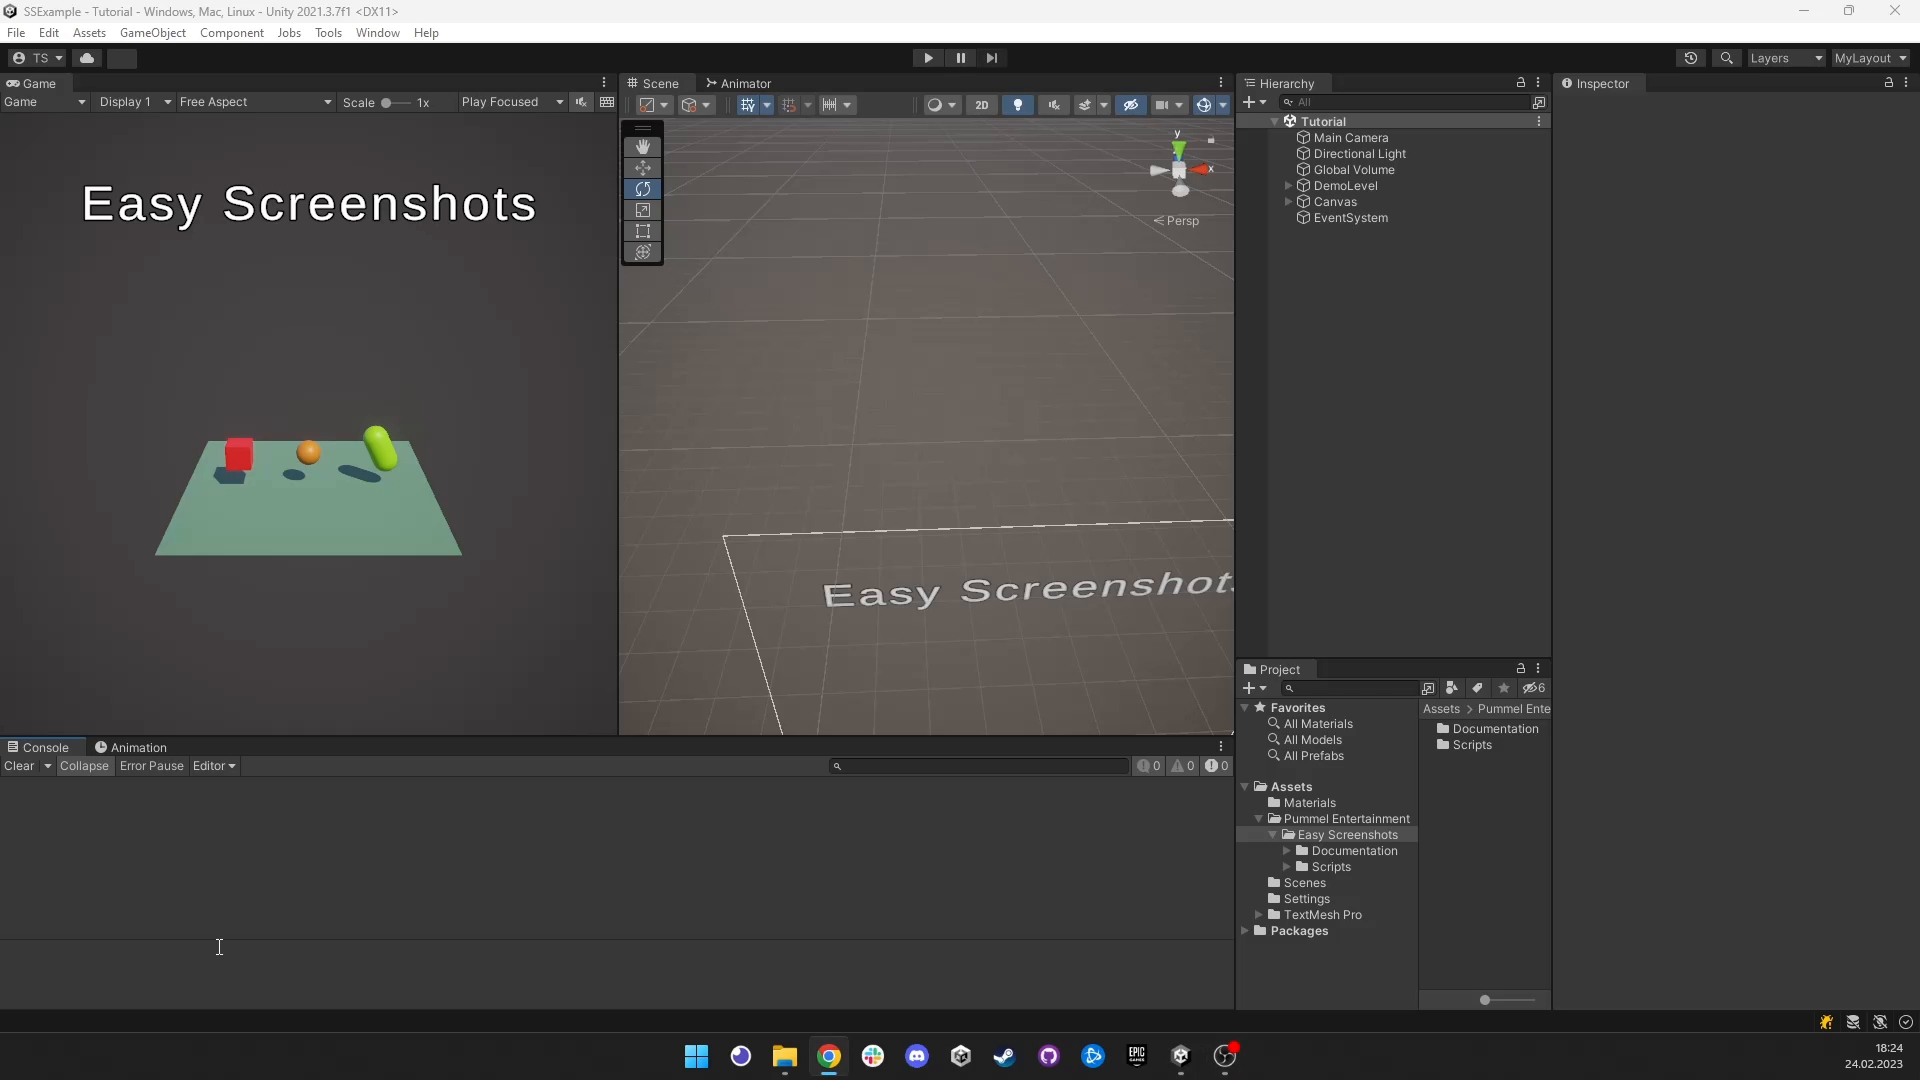The height and width of the screenshot is (1080, 1920).
Task: Click the Play button
Action: [x=928, y=58]
